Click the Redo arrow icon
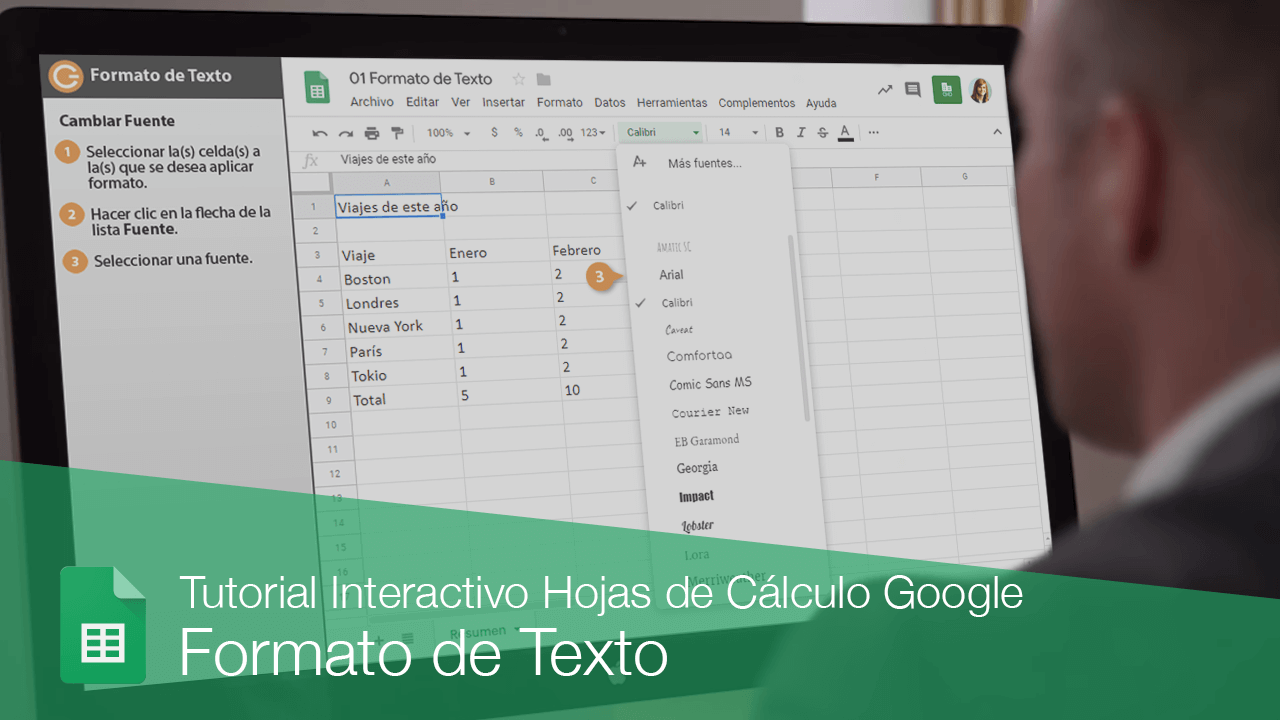1280x720 pixels. (346, 133)
